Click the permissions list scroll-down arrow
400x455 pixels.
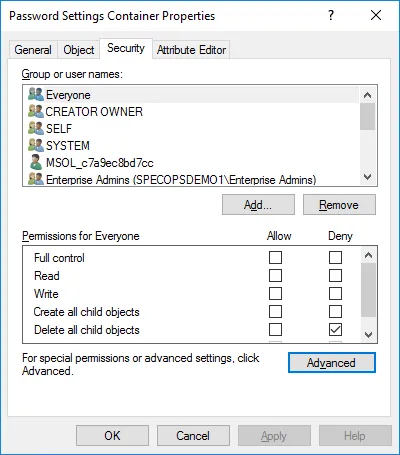368,334
